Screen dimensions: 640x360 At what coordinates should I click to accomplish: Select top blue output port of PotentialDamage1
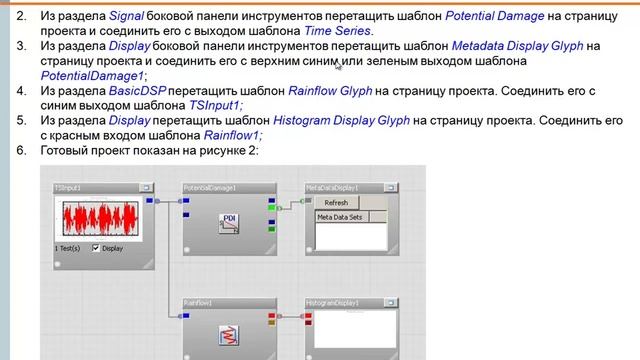[272, 200]
